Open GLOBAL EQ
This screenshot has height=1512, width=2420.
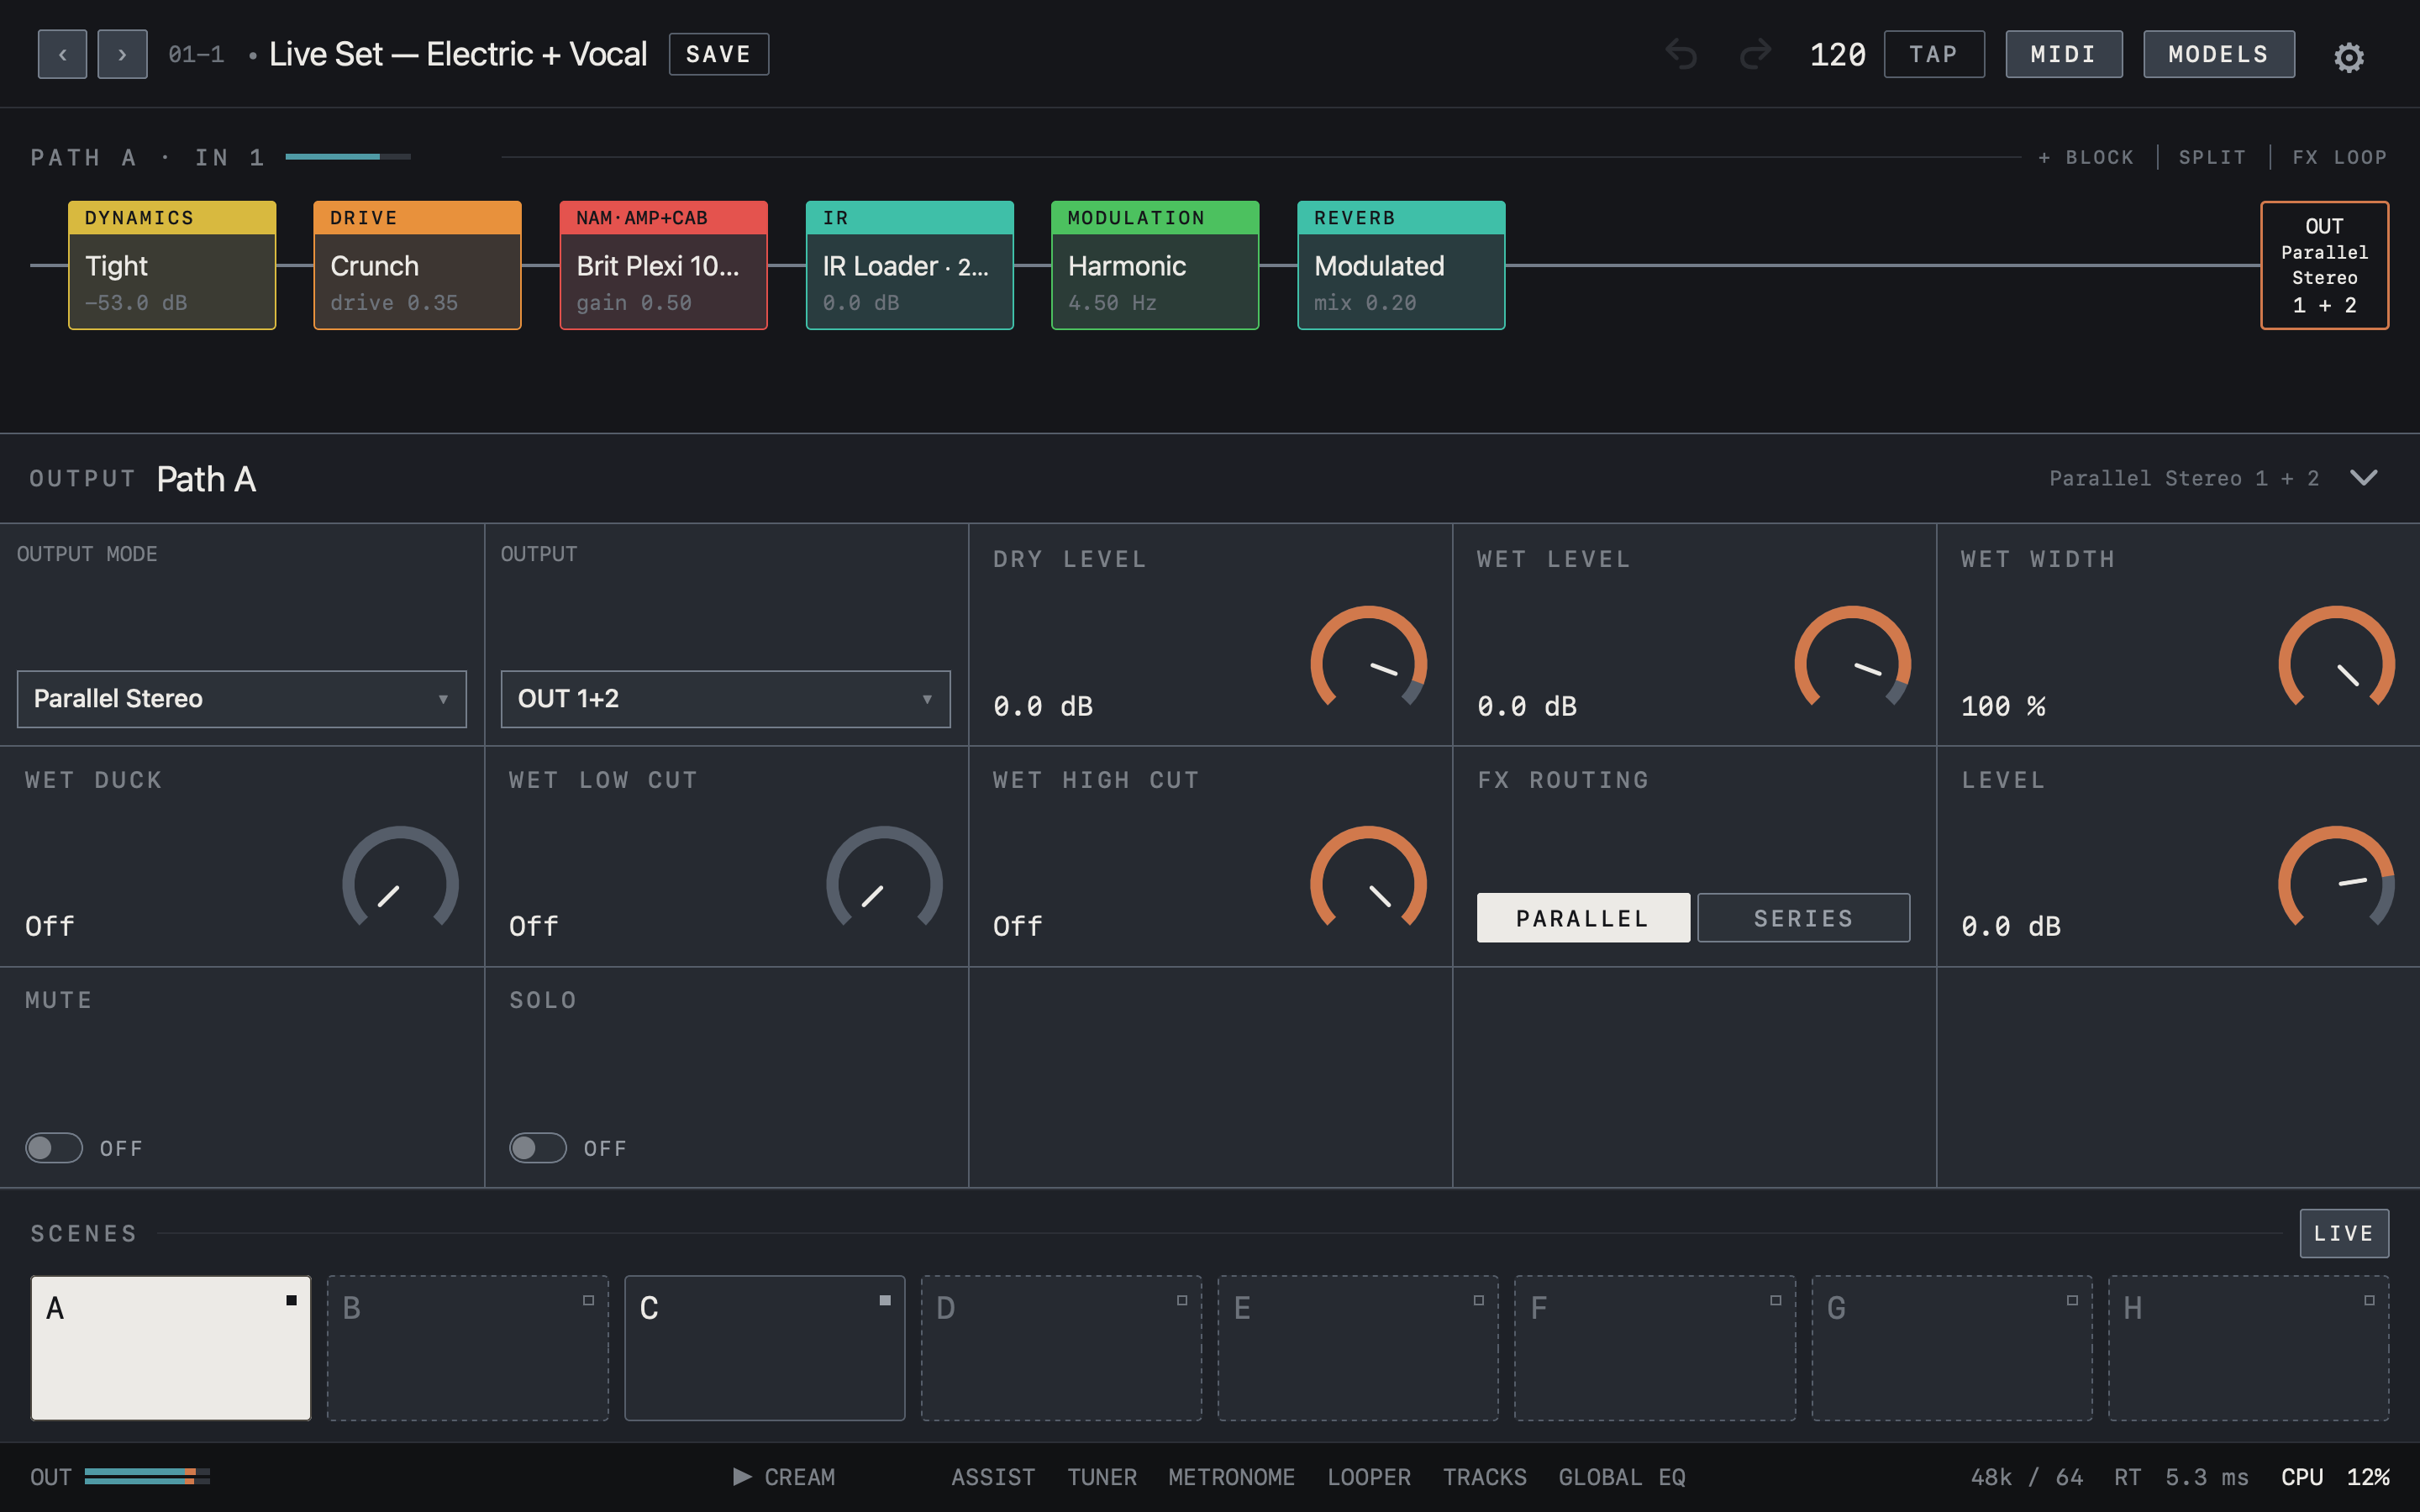(1622, 1477)
